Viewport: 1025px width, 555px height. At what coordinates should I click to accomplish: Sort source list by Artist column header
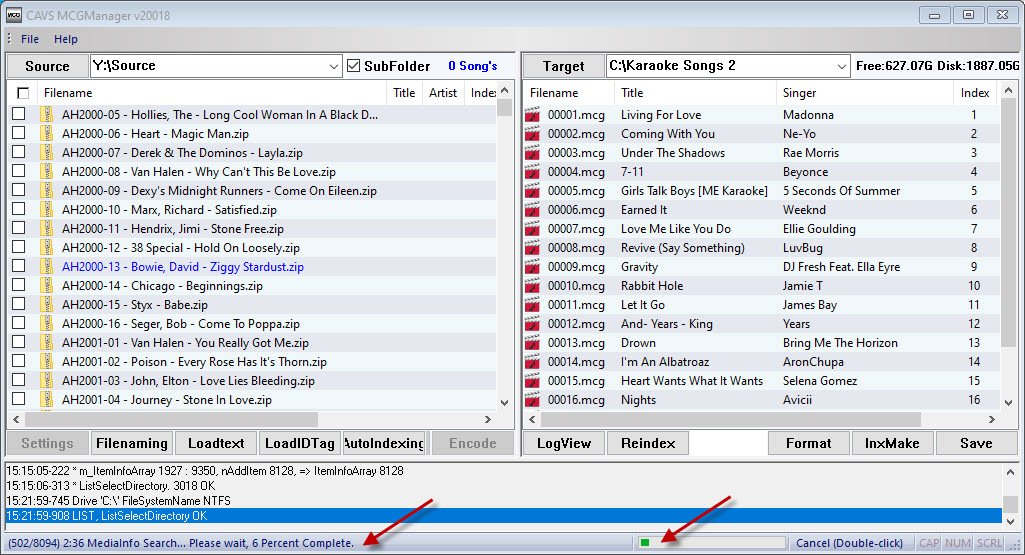click(x=443, y=93)
